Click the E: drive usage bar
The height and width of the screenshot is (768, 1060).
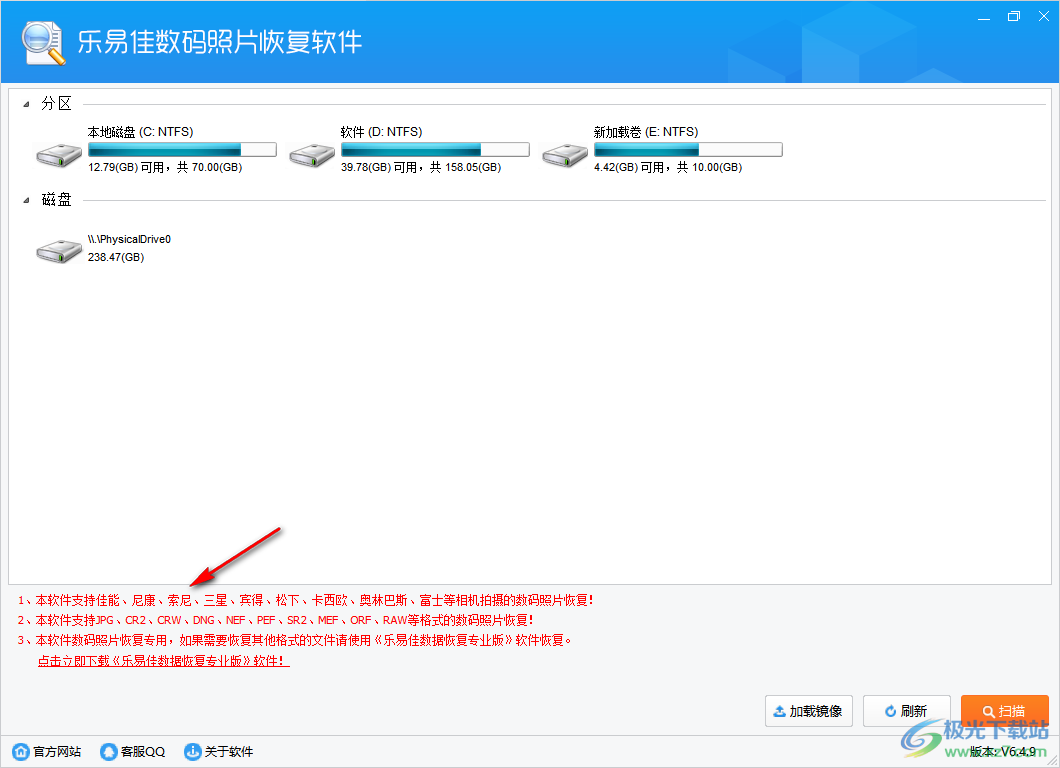[x=688, y=149]
